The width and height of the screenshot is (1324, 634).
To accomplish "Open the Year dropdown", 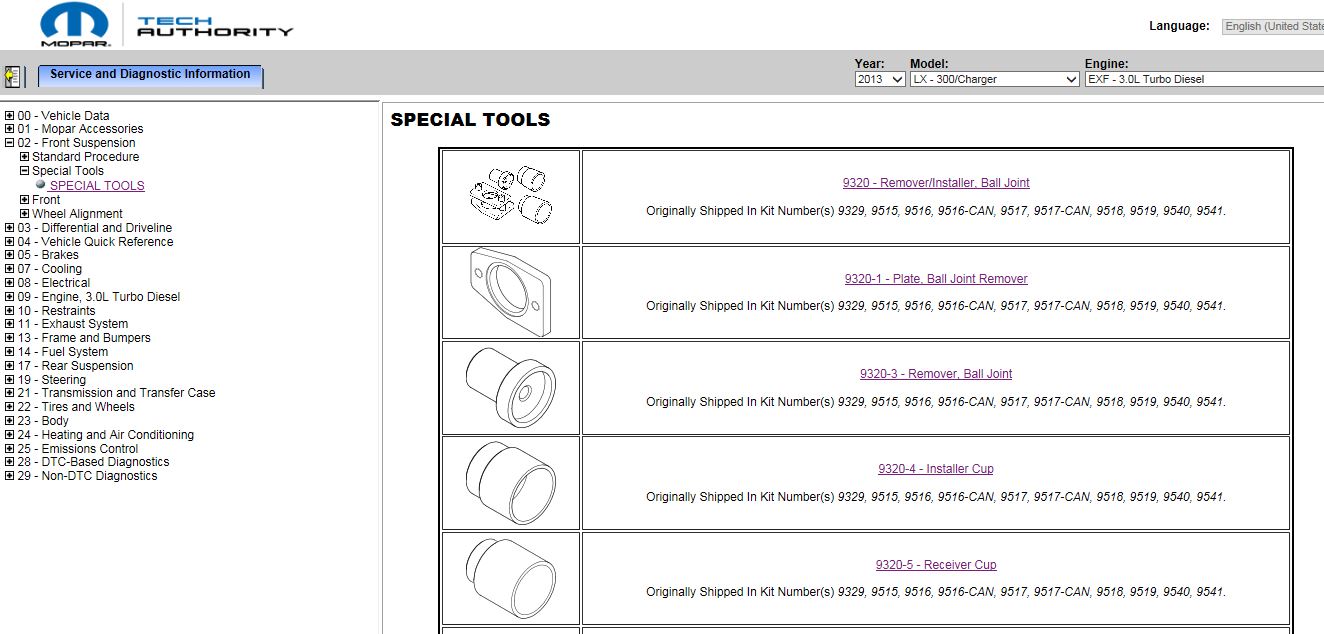I will point(880,79).
